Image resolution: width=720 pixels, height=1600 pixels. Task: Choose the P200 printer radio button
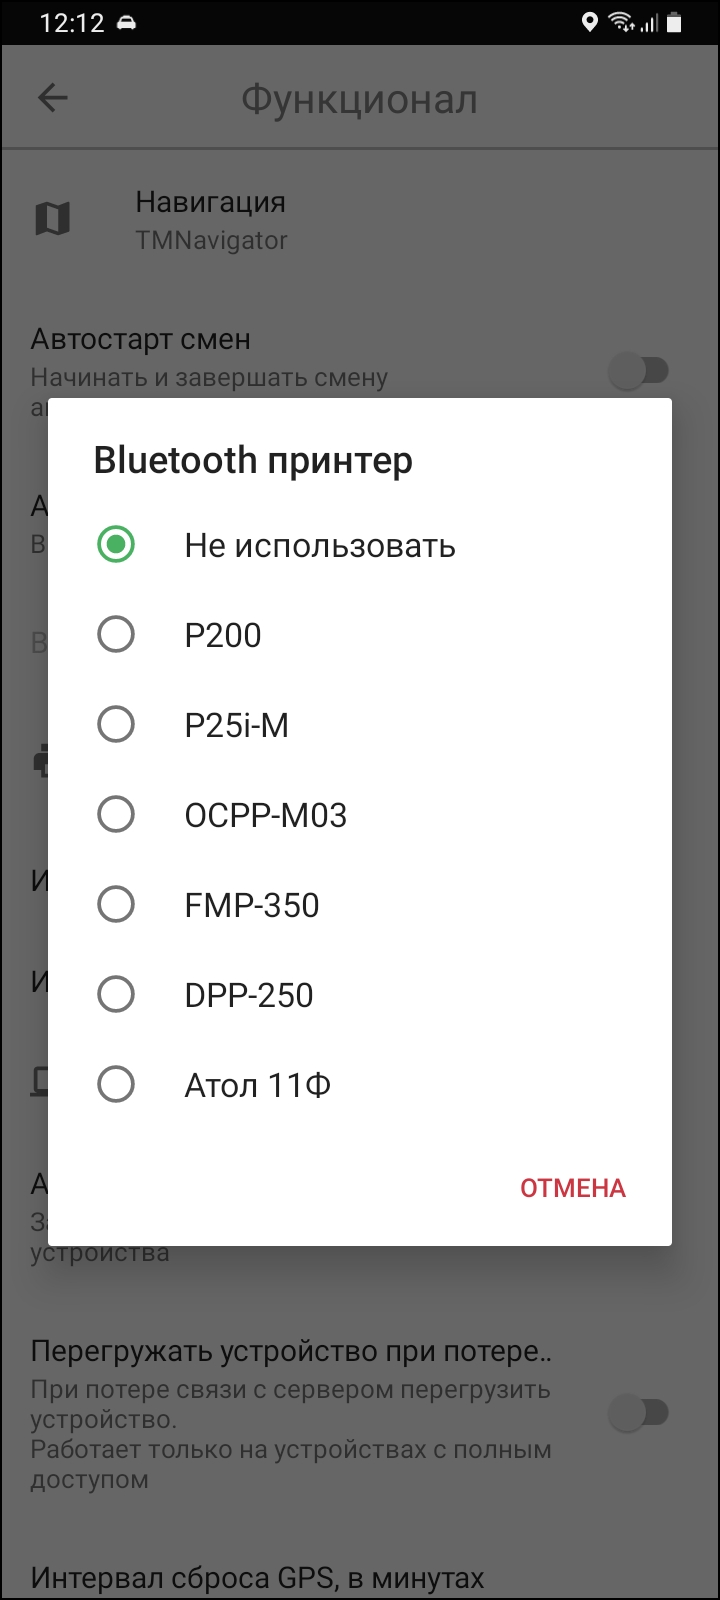(x=116, y=635)
